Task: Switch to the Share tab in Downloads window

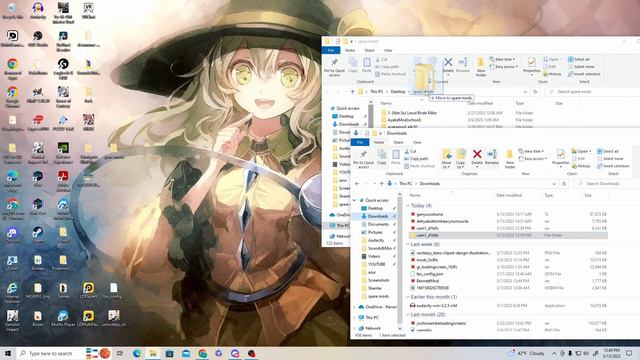Action: 398,142
